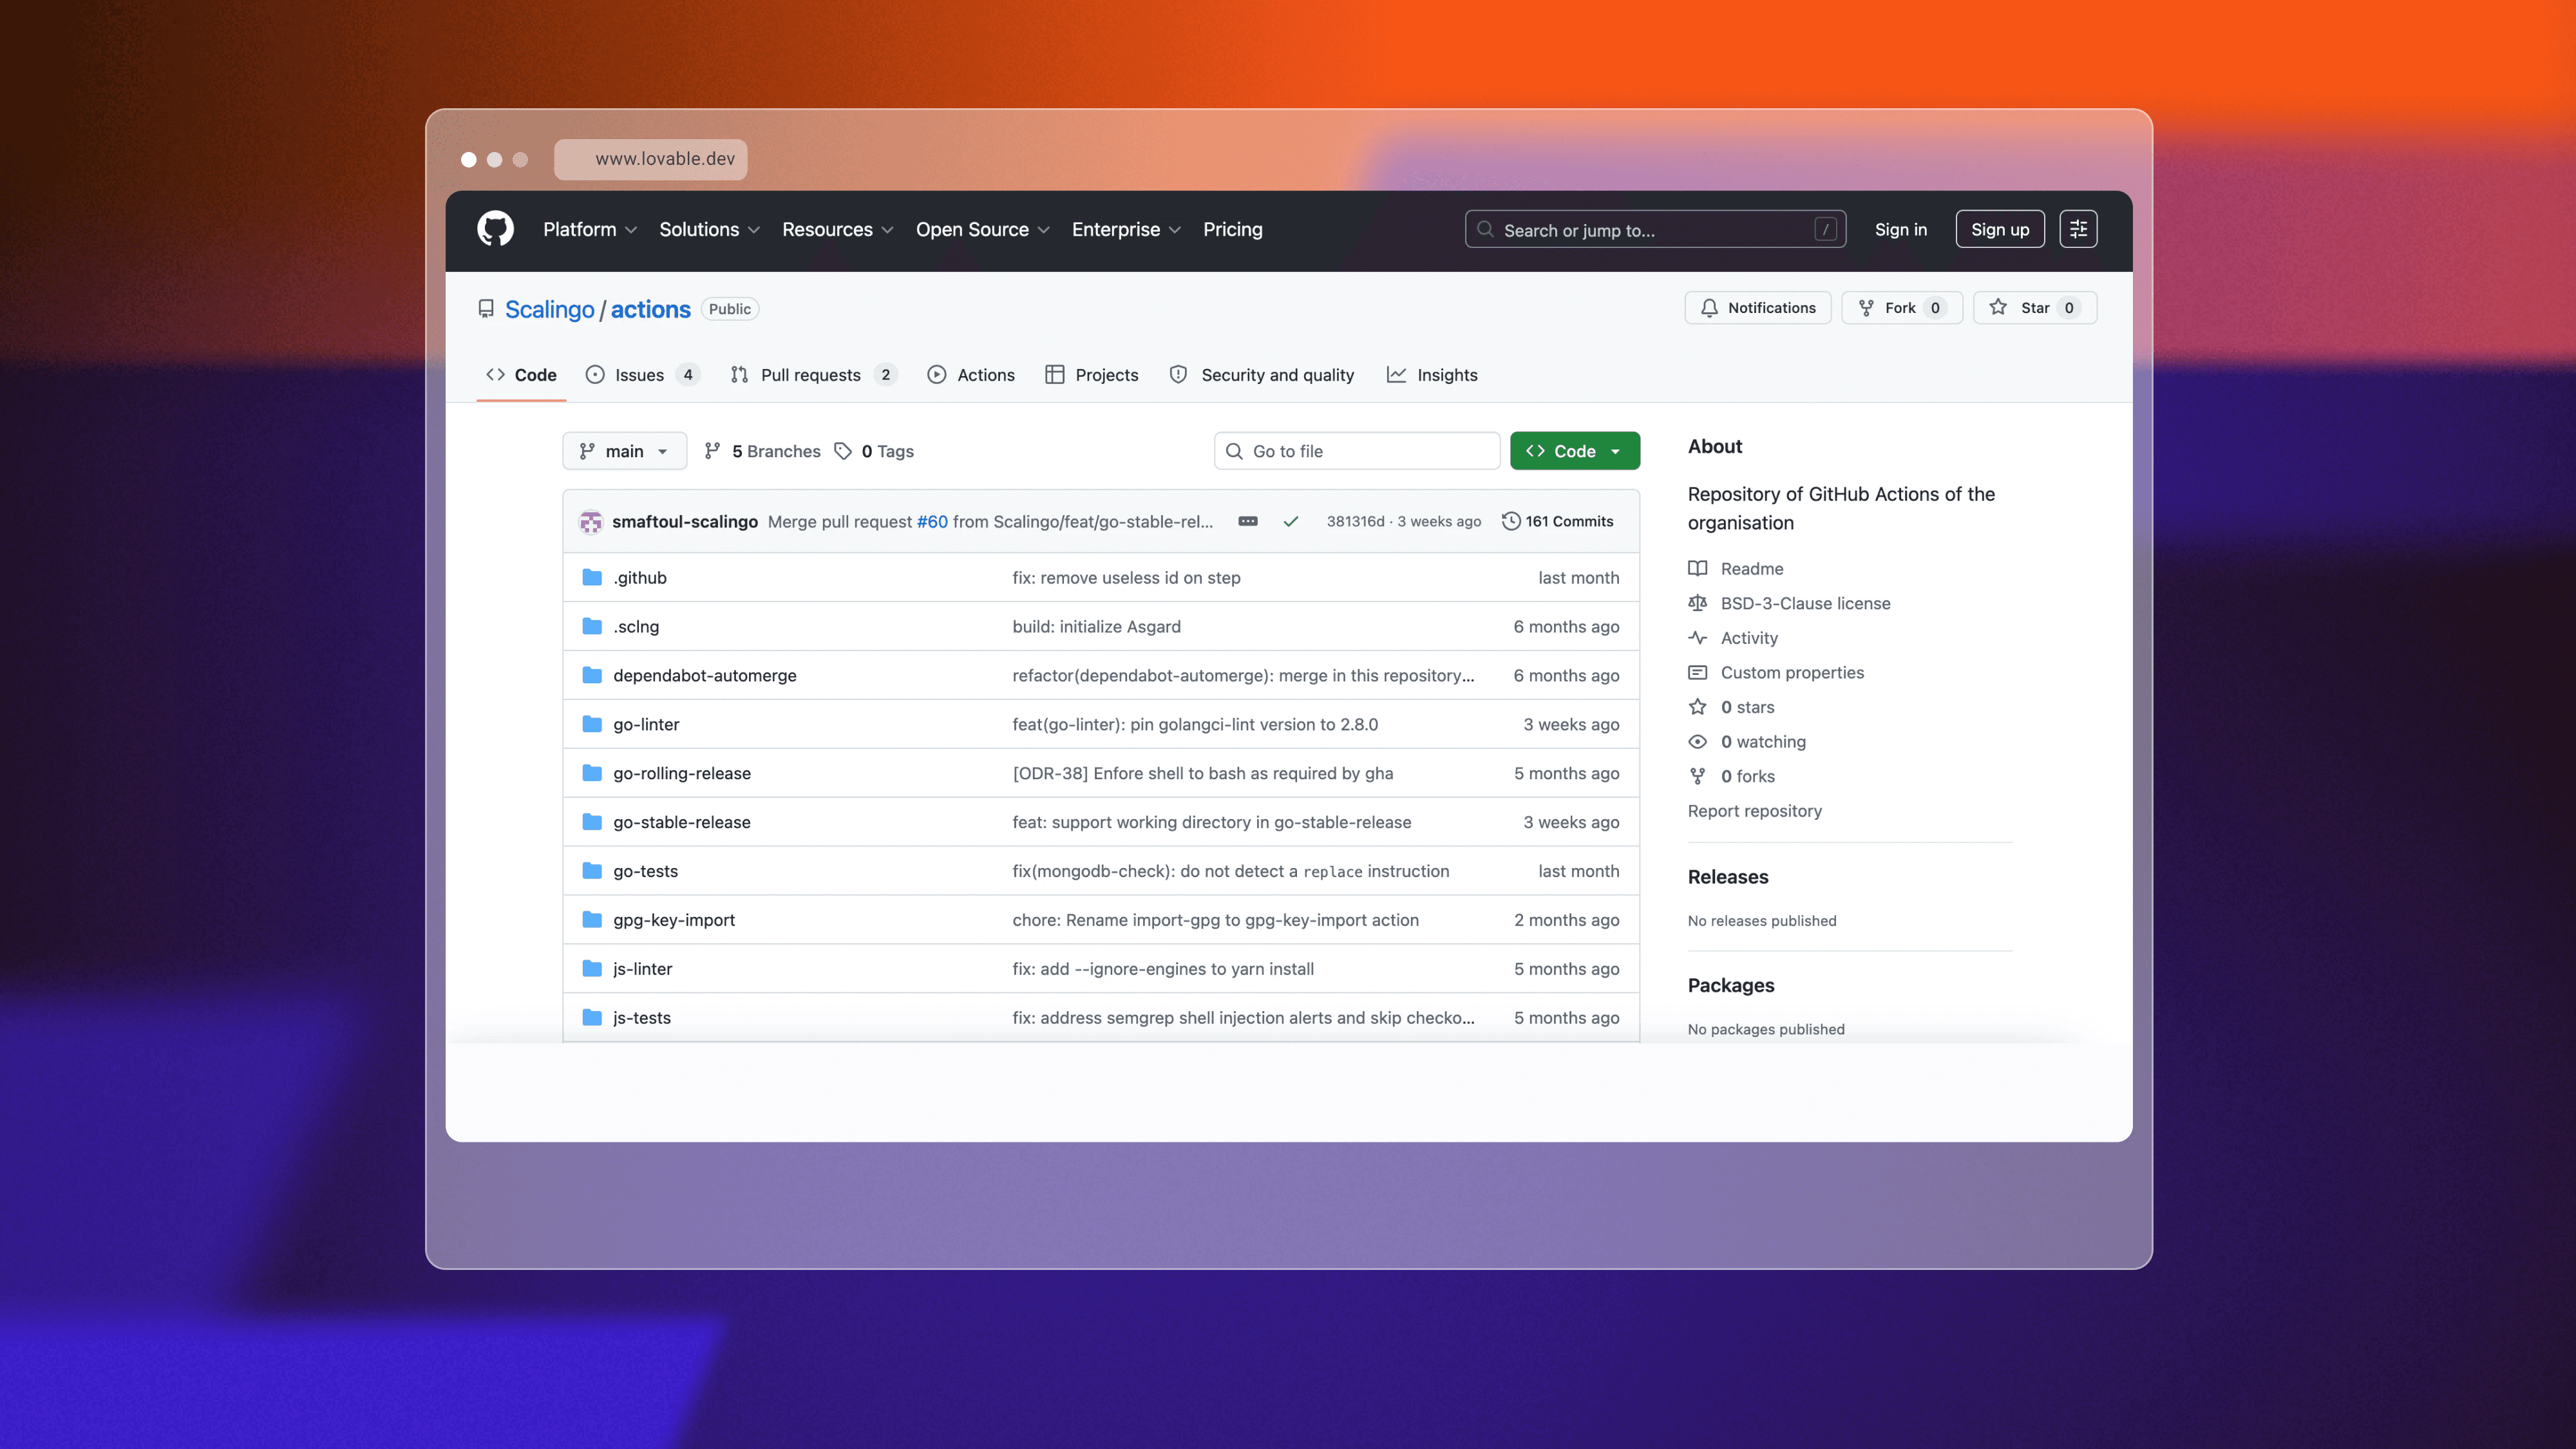Click the dependabot-automerge folder icon
2576x1449 pixels.
[592, 675]
